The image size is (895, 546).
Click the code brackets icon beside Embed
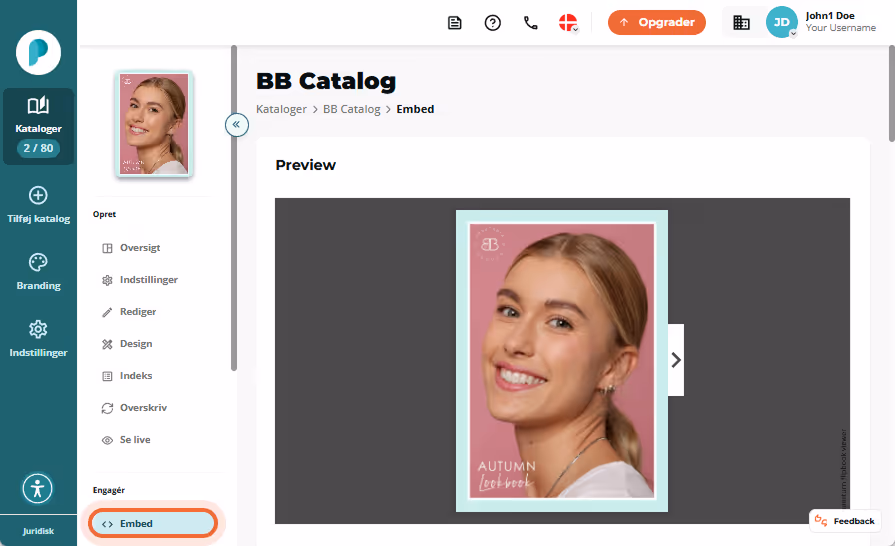107,524
